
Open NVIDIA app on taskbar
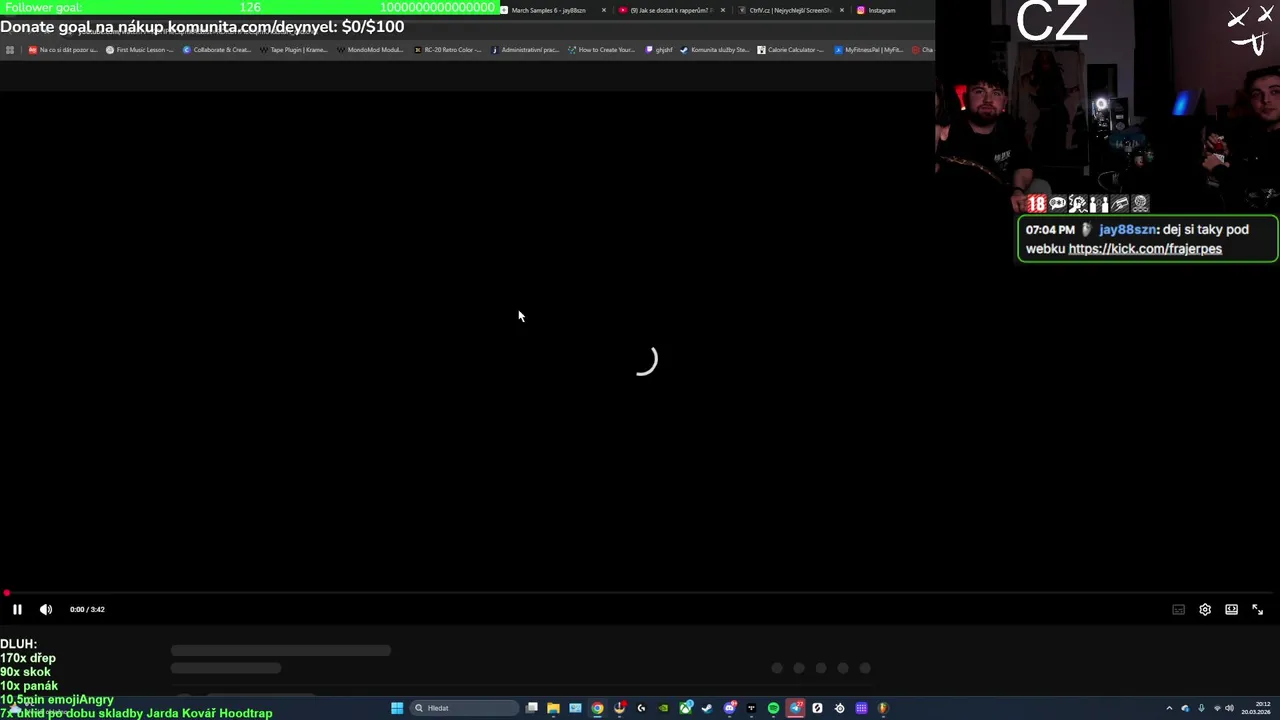coord(663,708)
